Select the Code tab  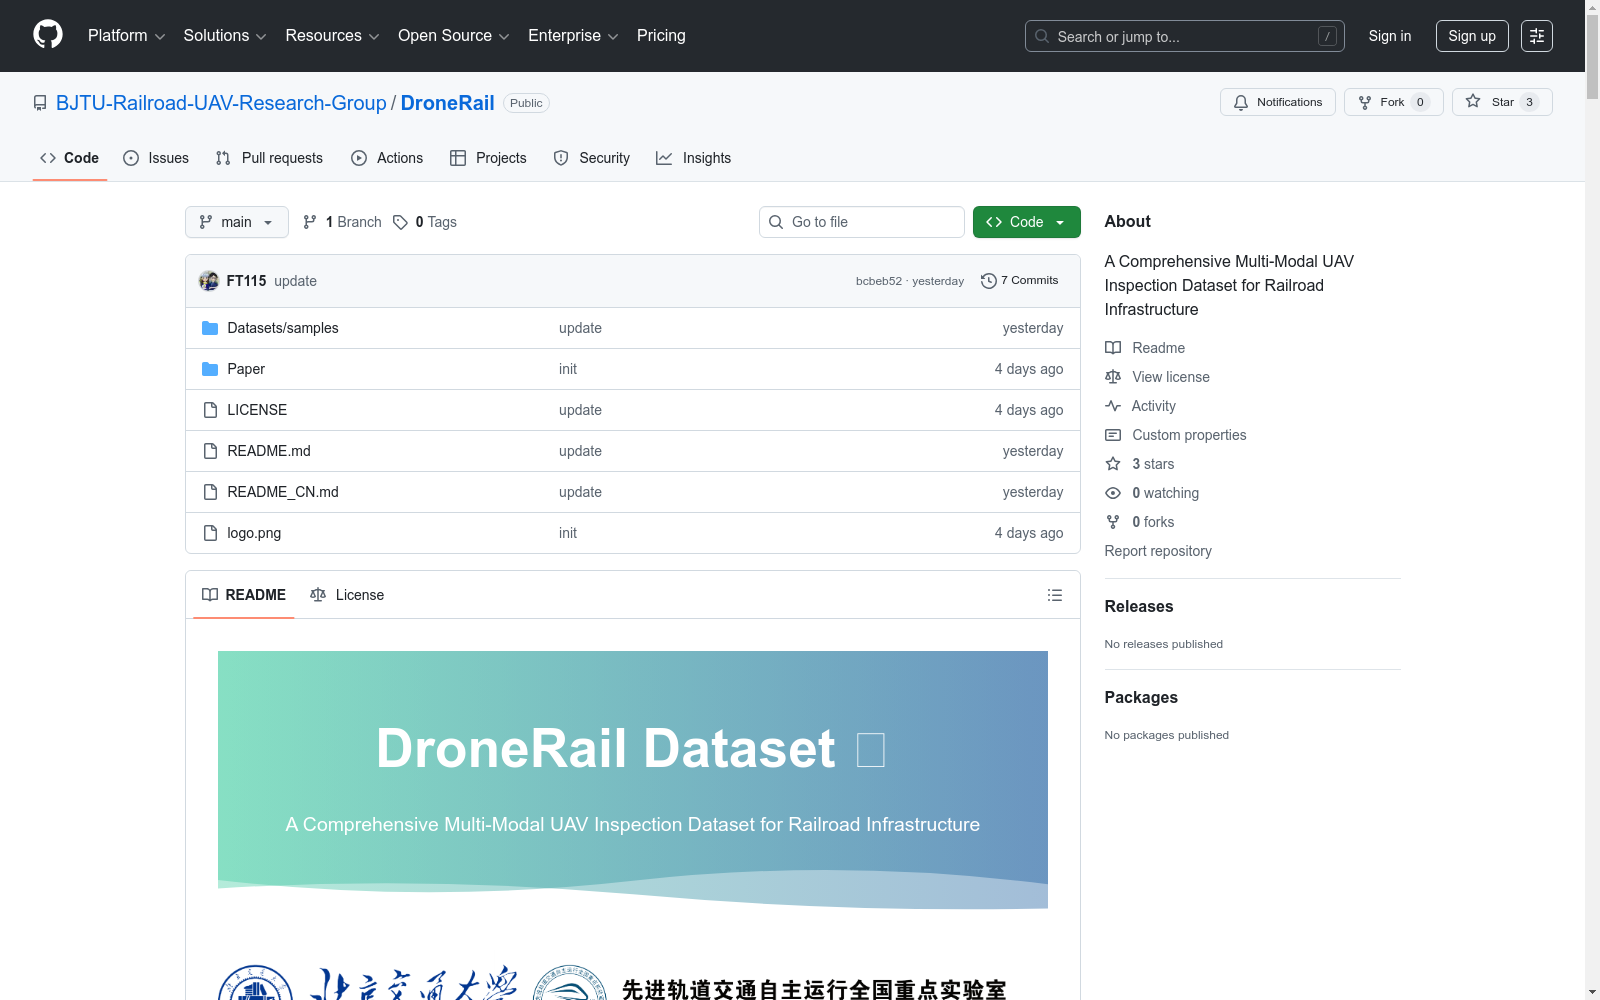70,158
